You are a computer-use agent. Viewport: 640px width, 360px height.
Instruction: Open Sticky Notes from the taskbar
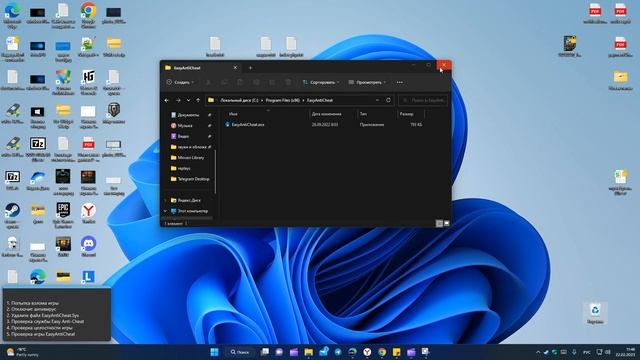pos(396,352)
